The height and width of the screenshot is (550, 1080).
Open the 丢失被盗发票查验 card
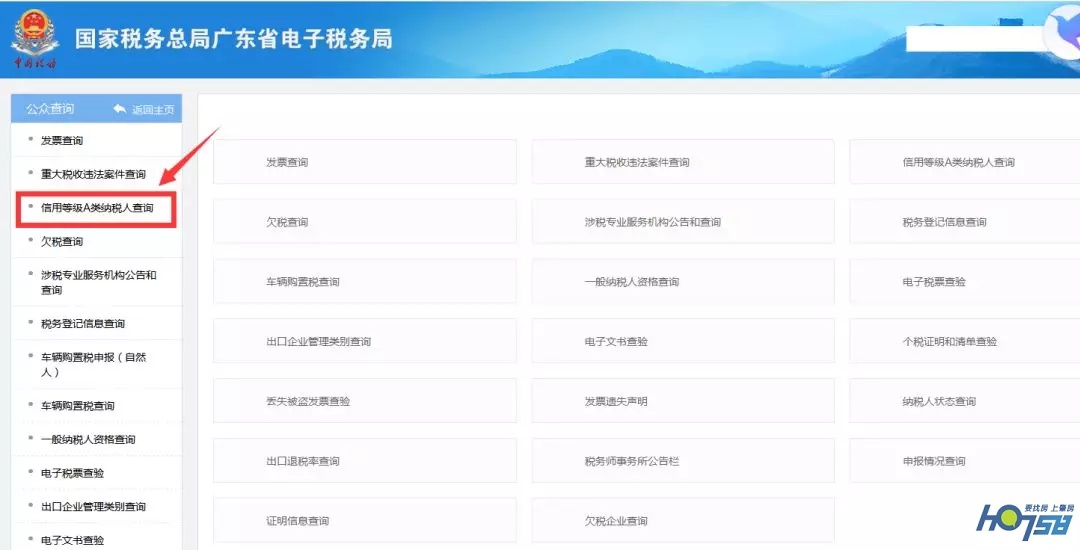364,401
